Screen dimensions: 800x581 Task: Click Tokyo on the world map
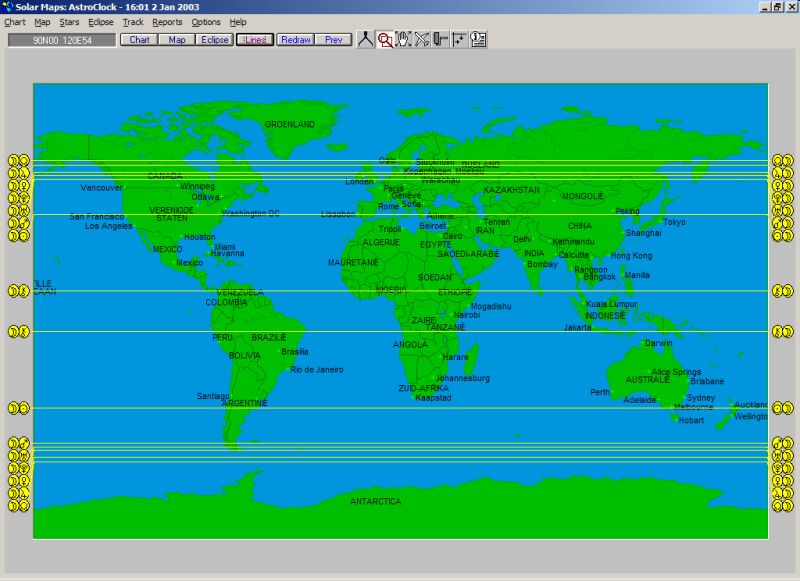click(674, 222)
